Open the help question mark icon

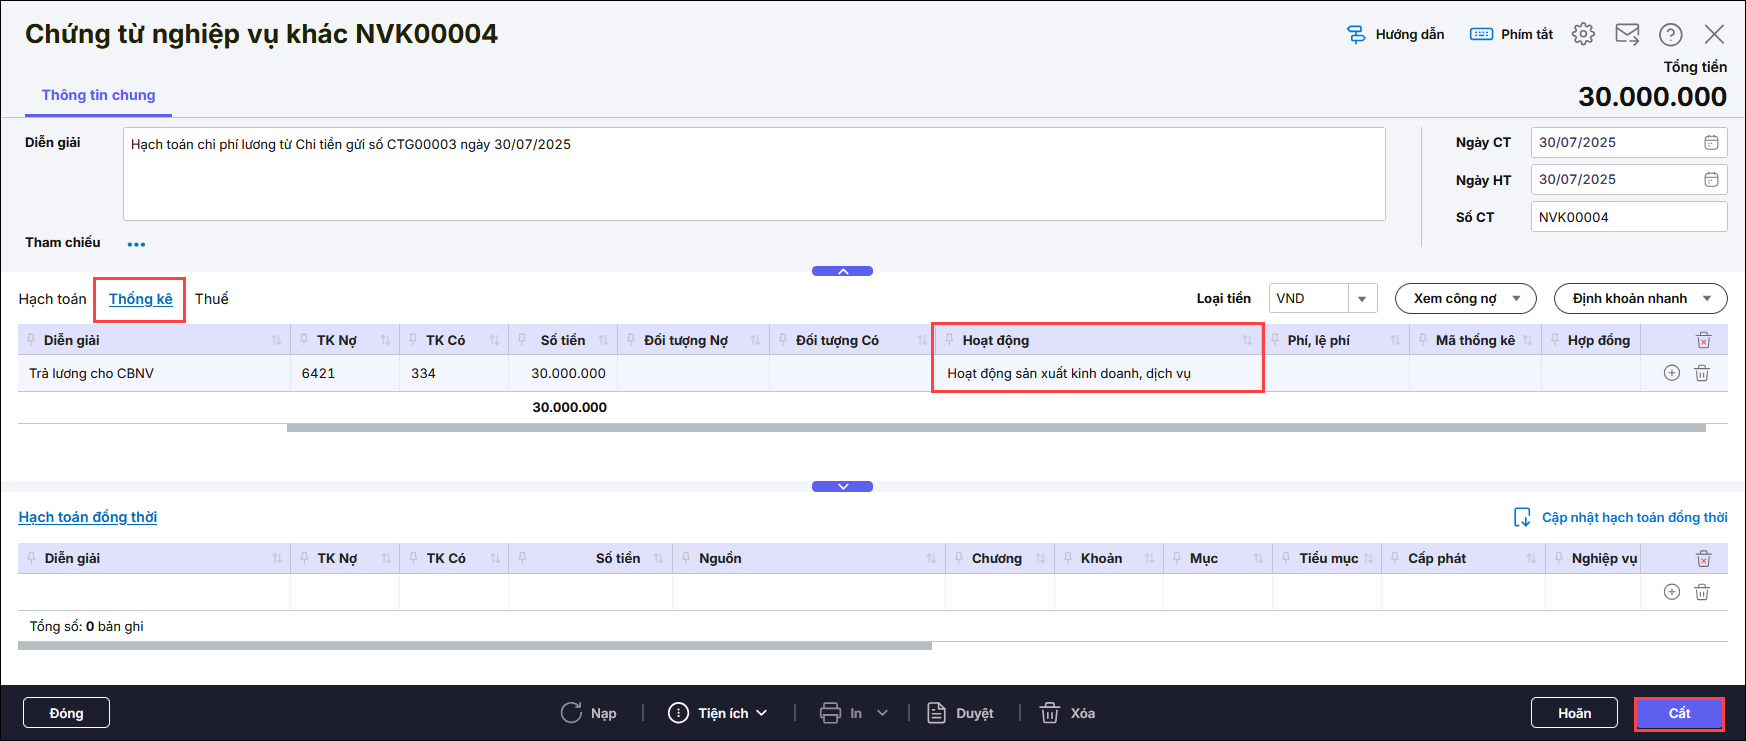1670,34
